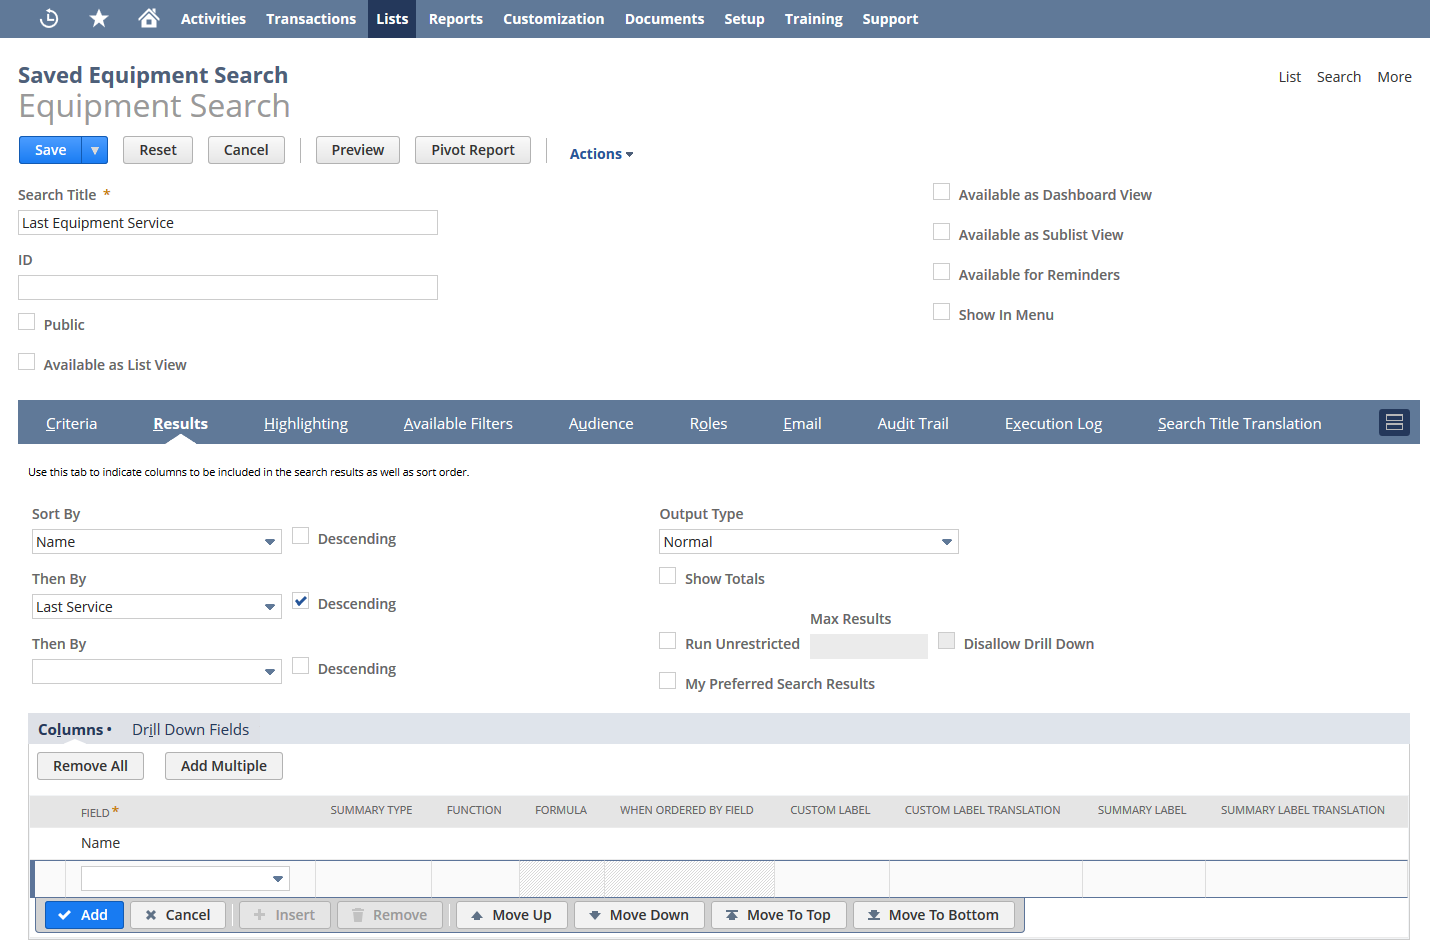
Task: Click the Move To Bottom button
Action: pos(933,915)
